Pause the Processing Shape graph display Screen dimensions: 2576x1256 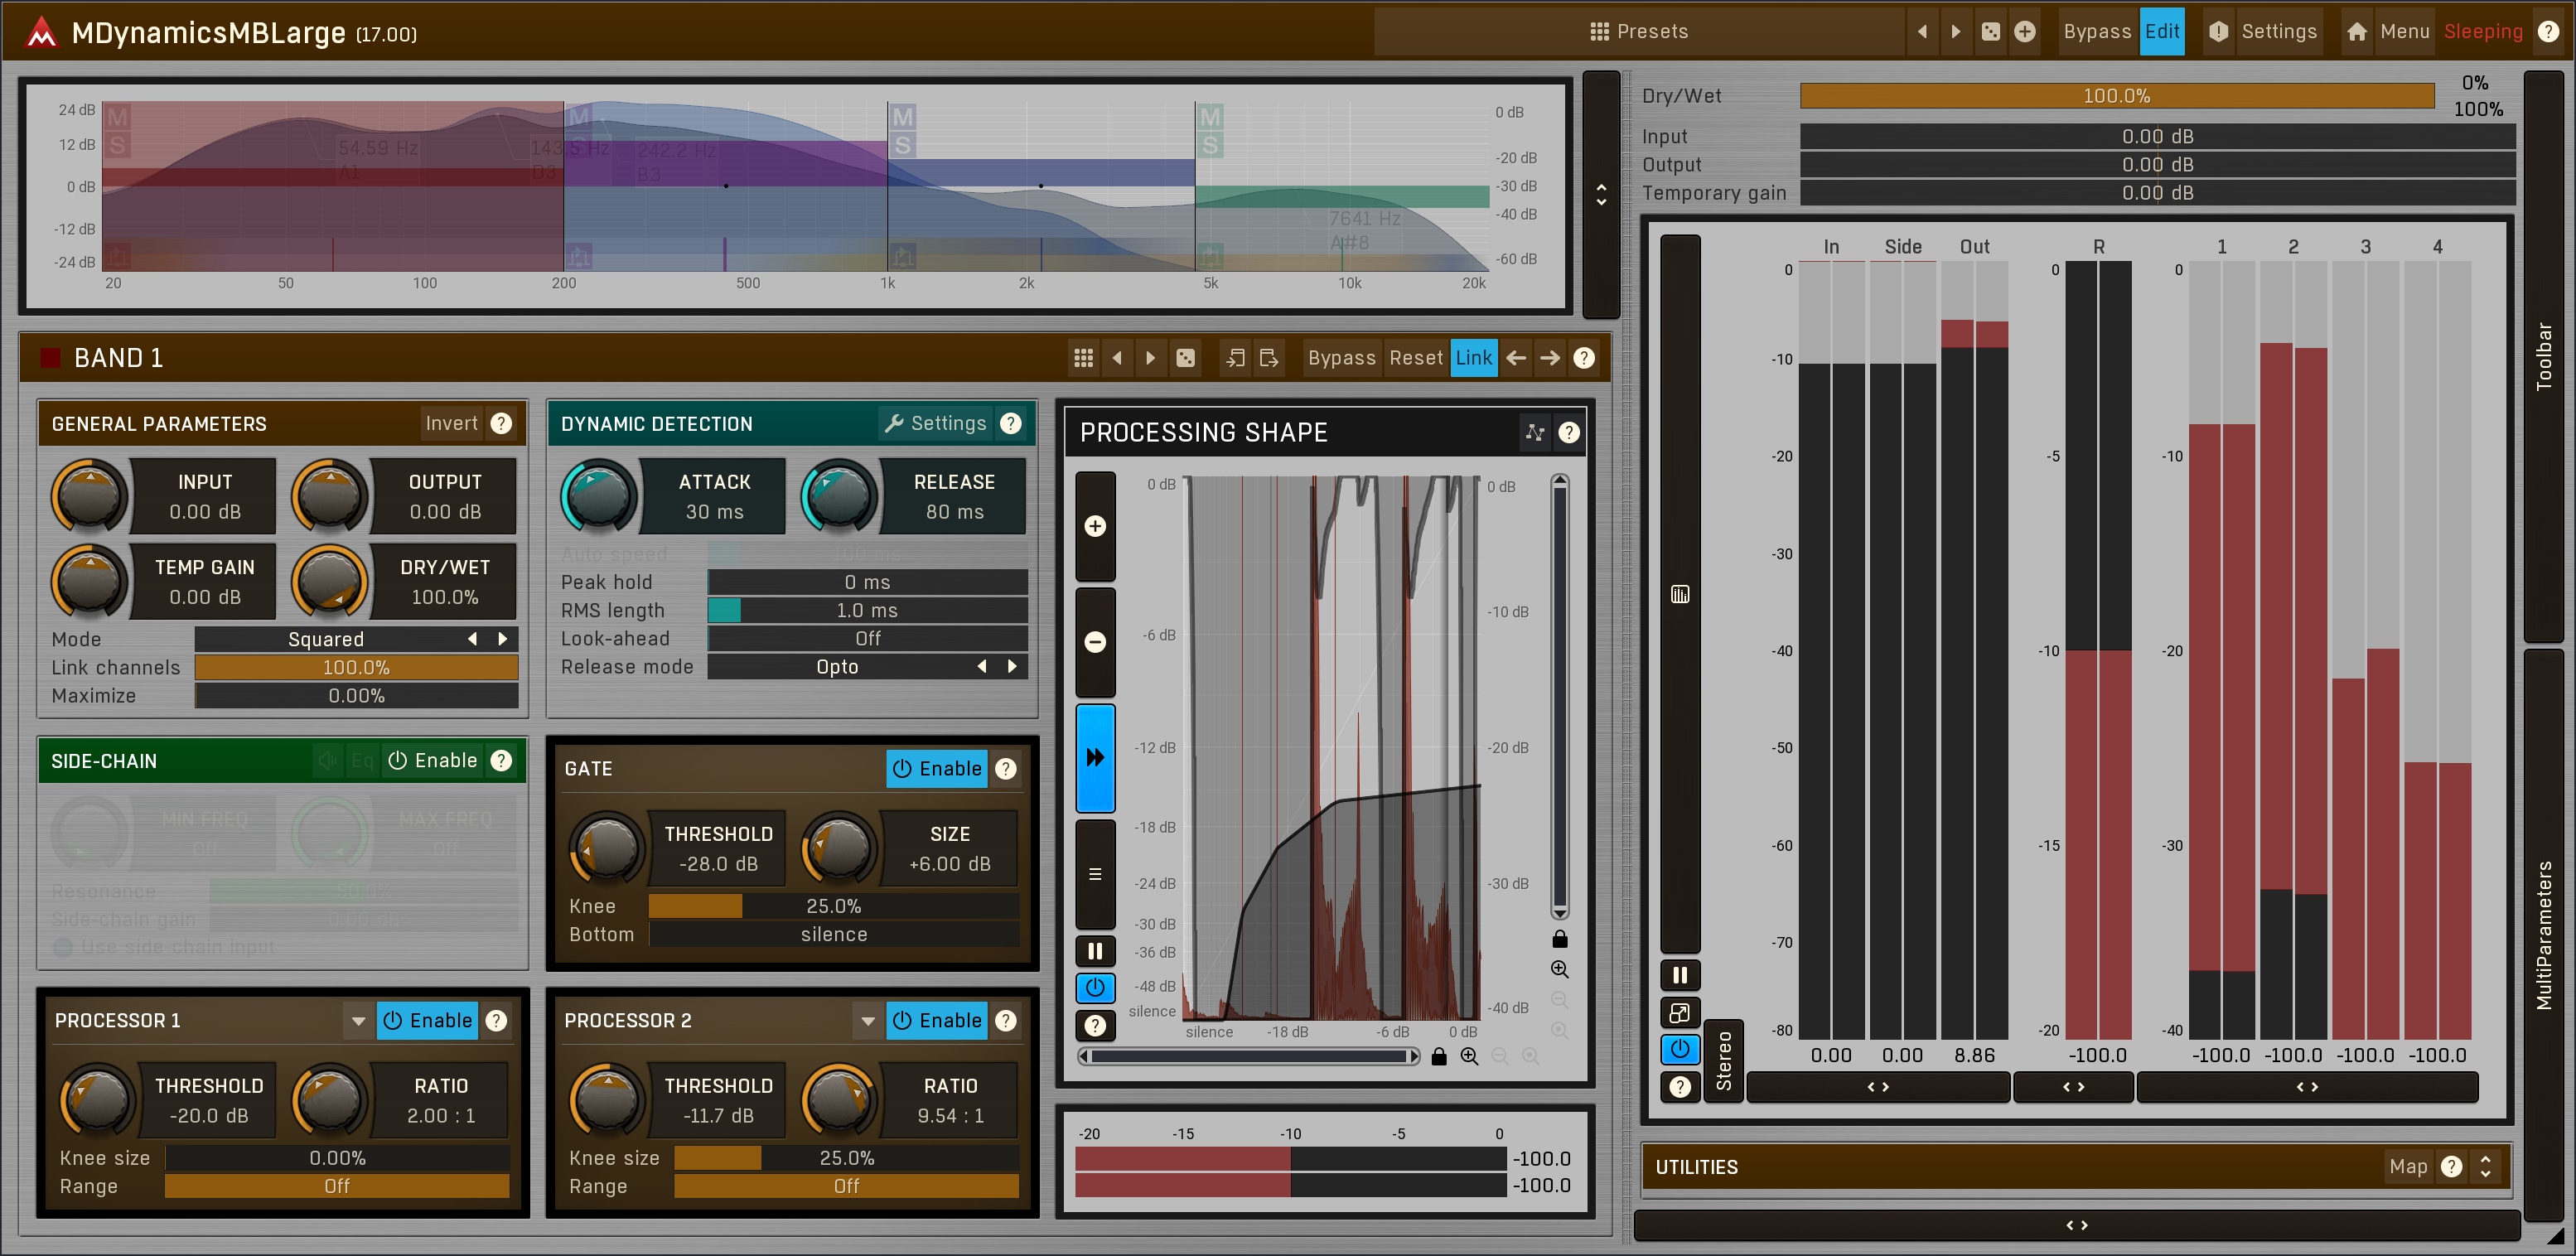tap(1095, 951)
